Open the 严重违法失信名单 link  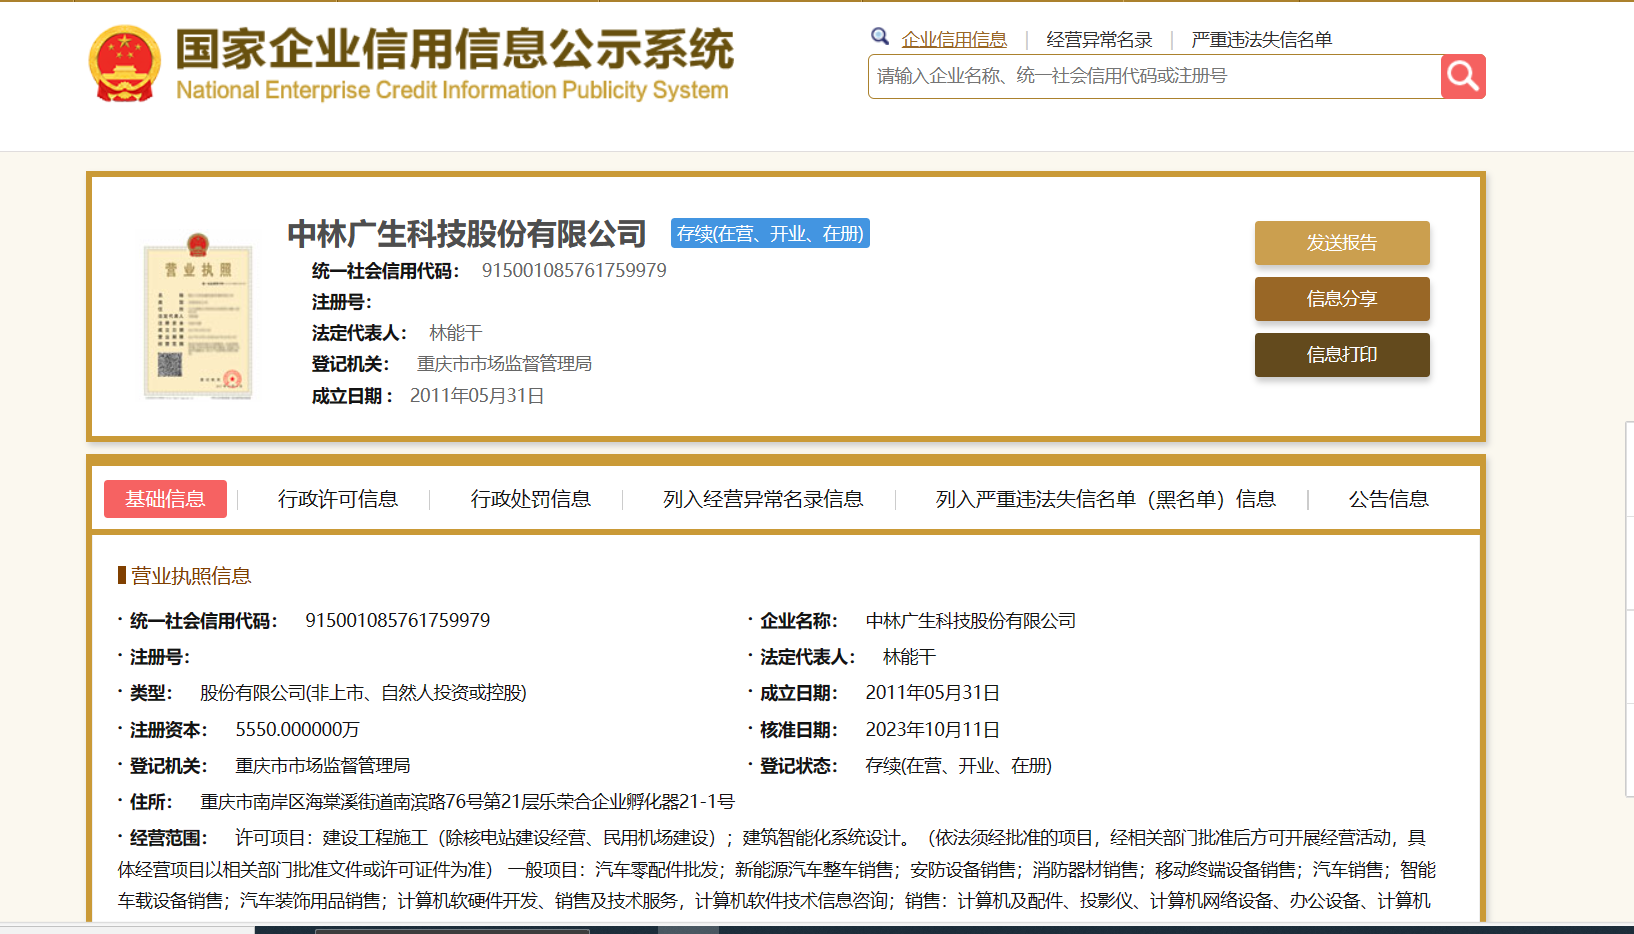(x=1262, y=40)
